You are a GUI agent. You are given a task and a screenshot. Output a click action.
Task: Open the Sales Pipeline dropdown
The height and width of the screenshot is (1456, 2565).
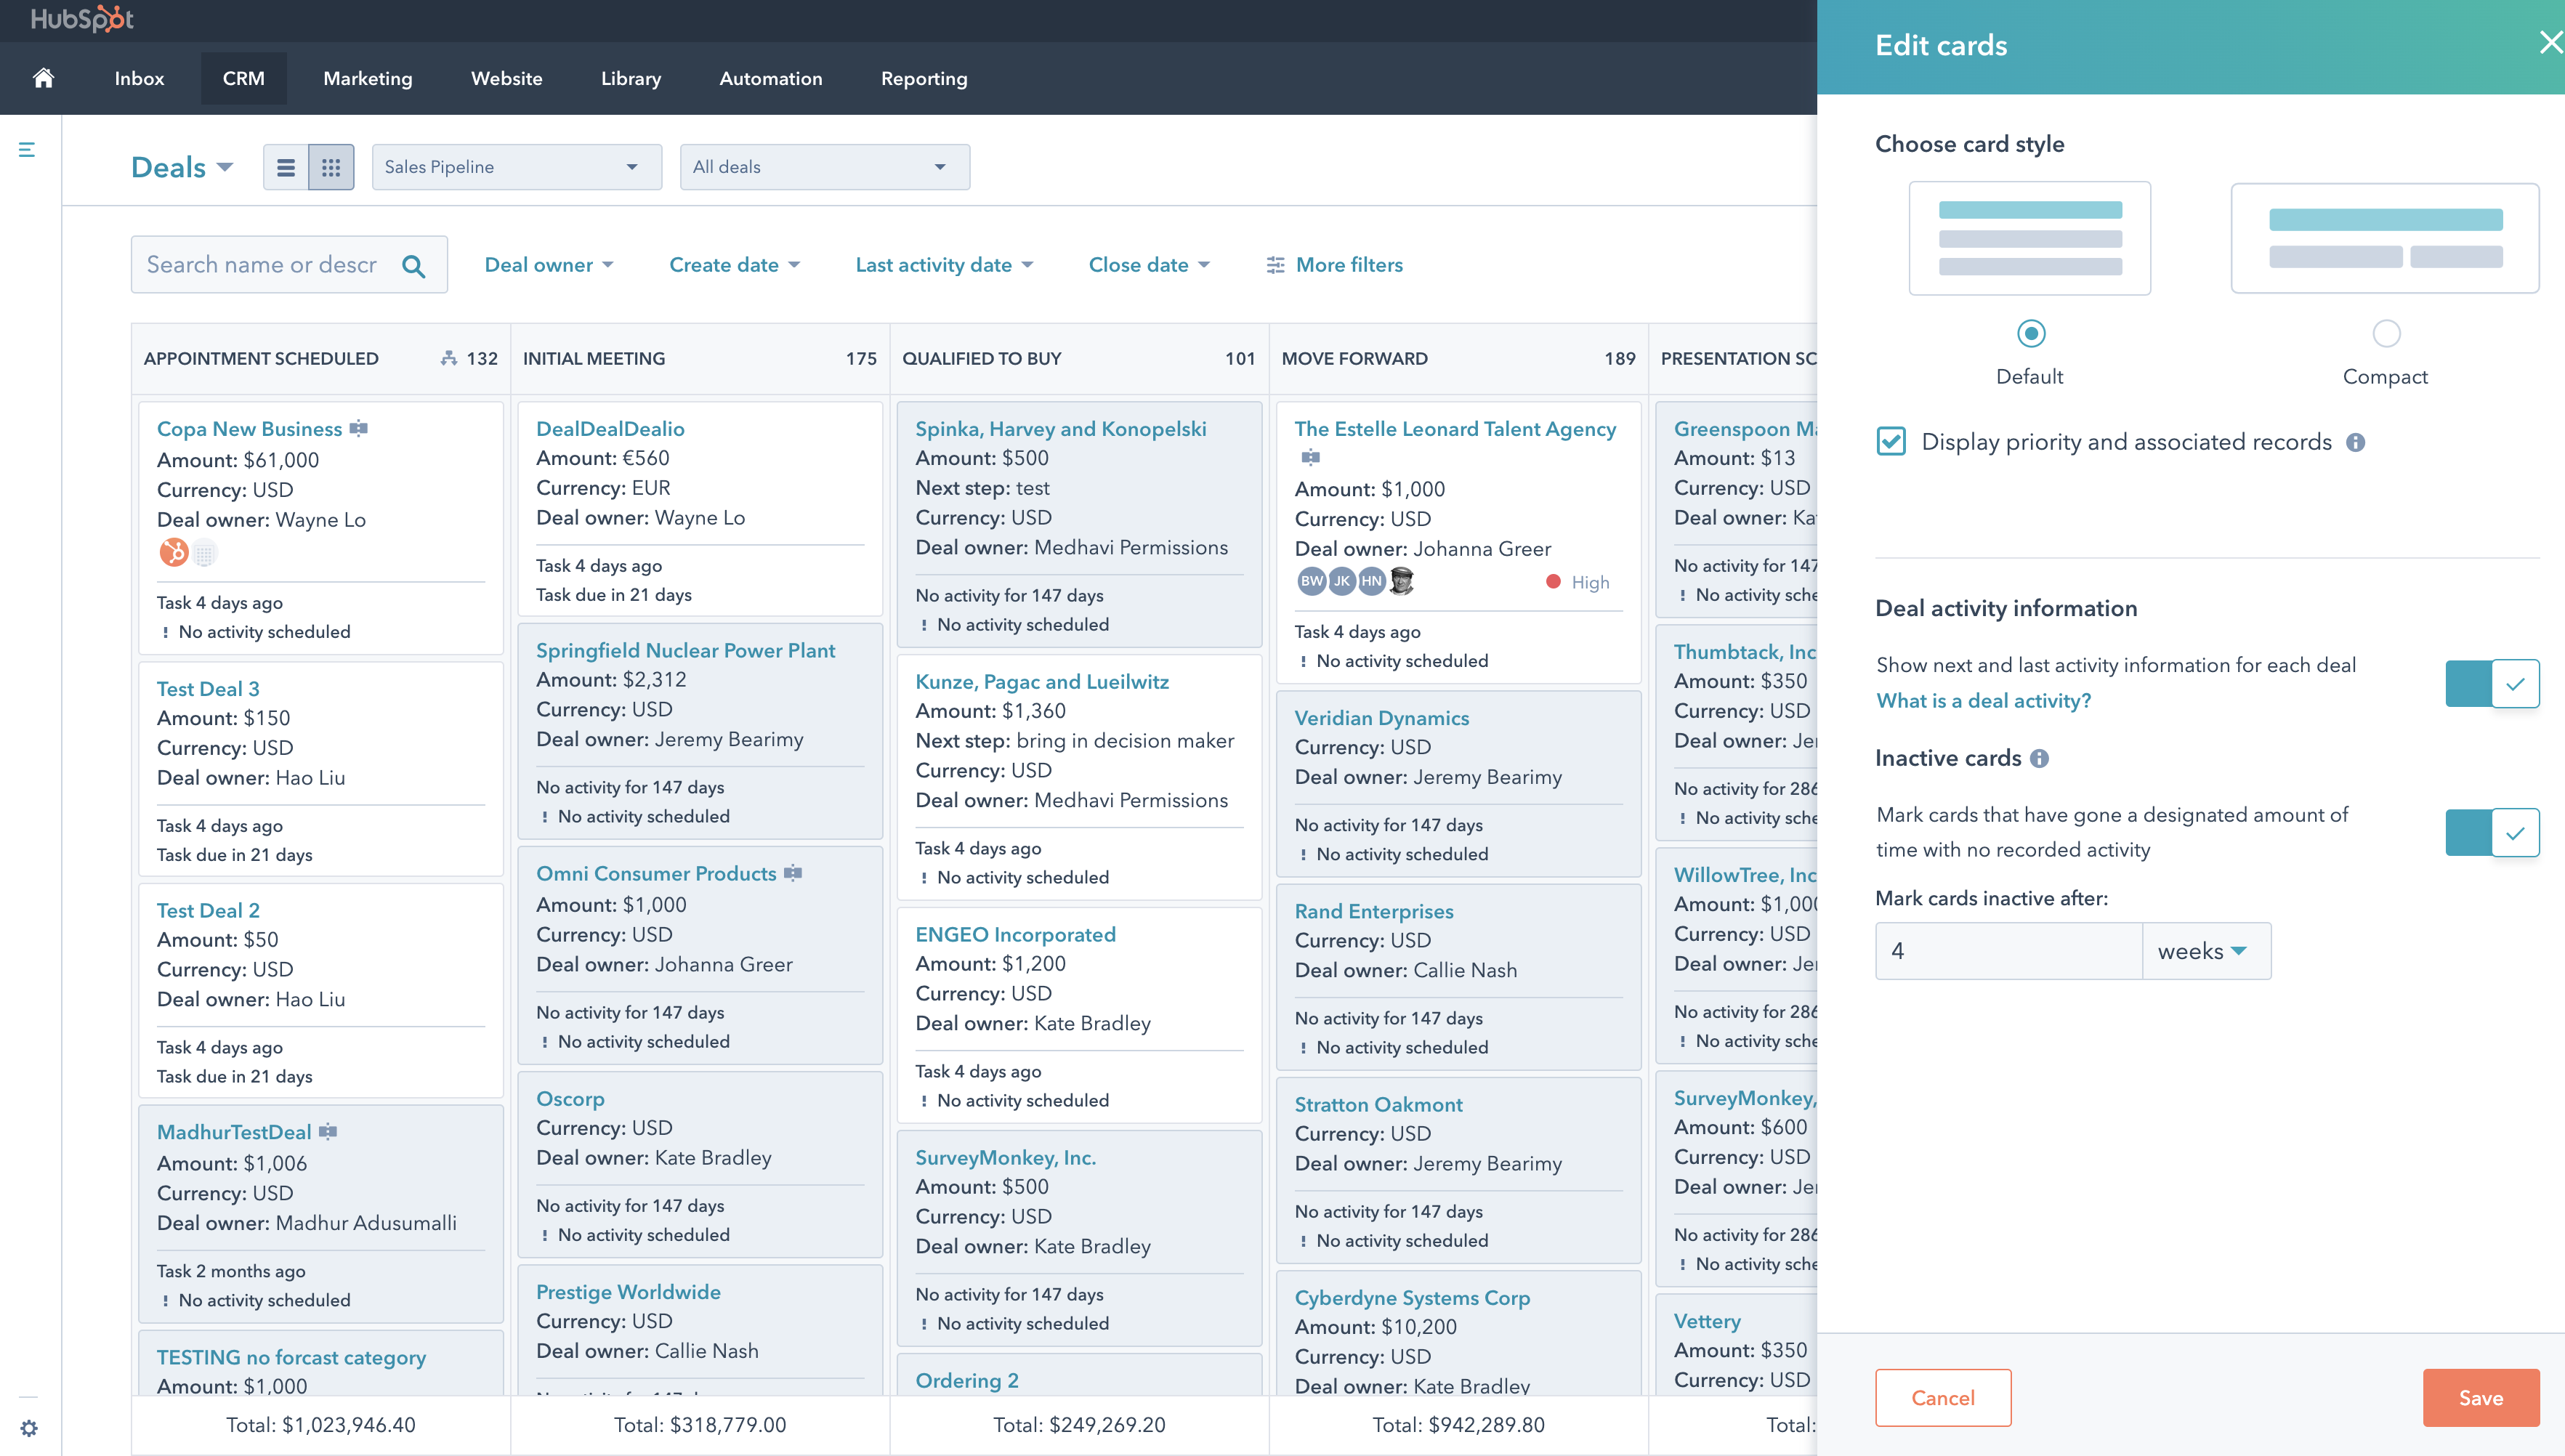(x=516, y=167)
